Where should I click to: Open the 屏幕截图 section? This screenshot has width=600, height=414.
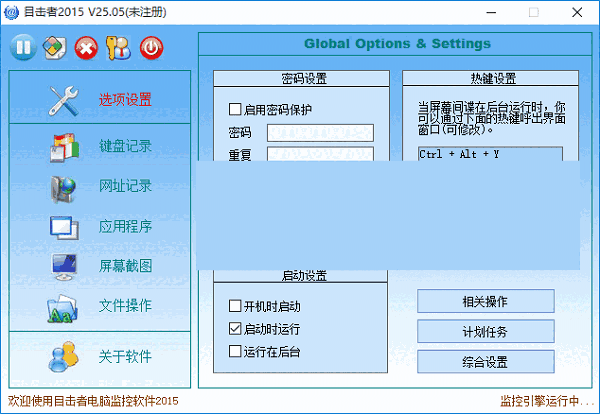pyautogui.click(x=125, y=266)
